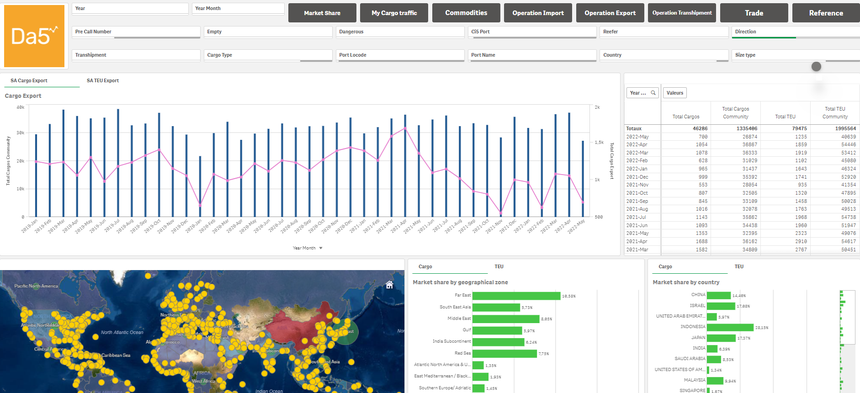This screenshot has width=860, height=393.
Task: Select the 2021-Mar table row
Action: [x=742, y=250]
